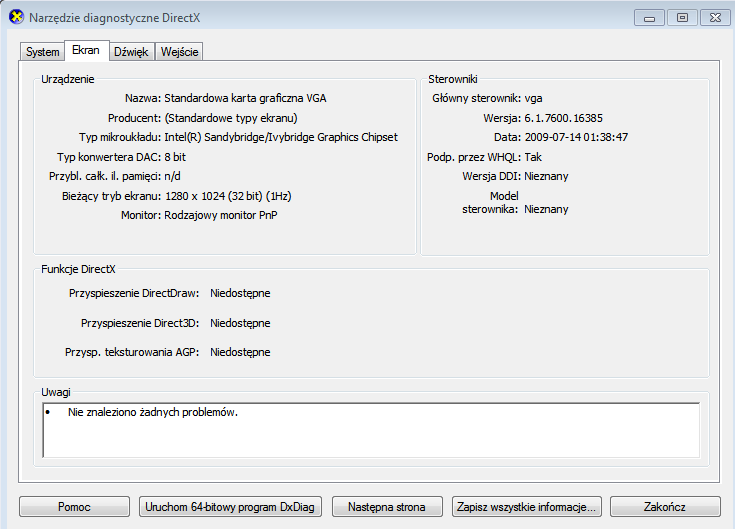
Task: Go to the Wejście tab
Action: click(x=180, y=52)
